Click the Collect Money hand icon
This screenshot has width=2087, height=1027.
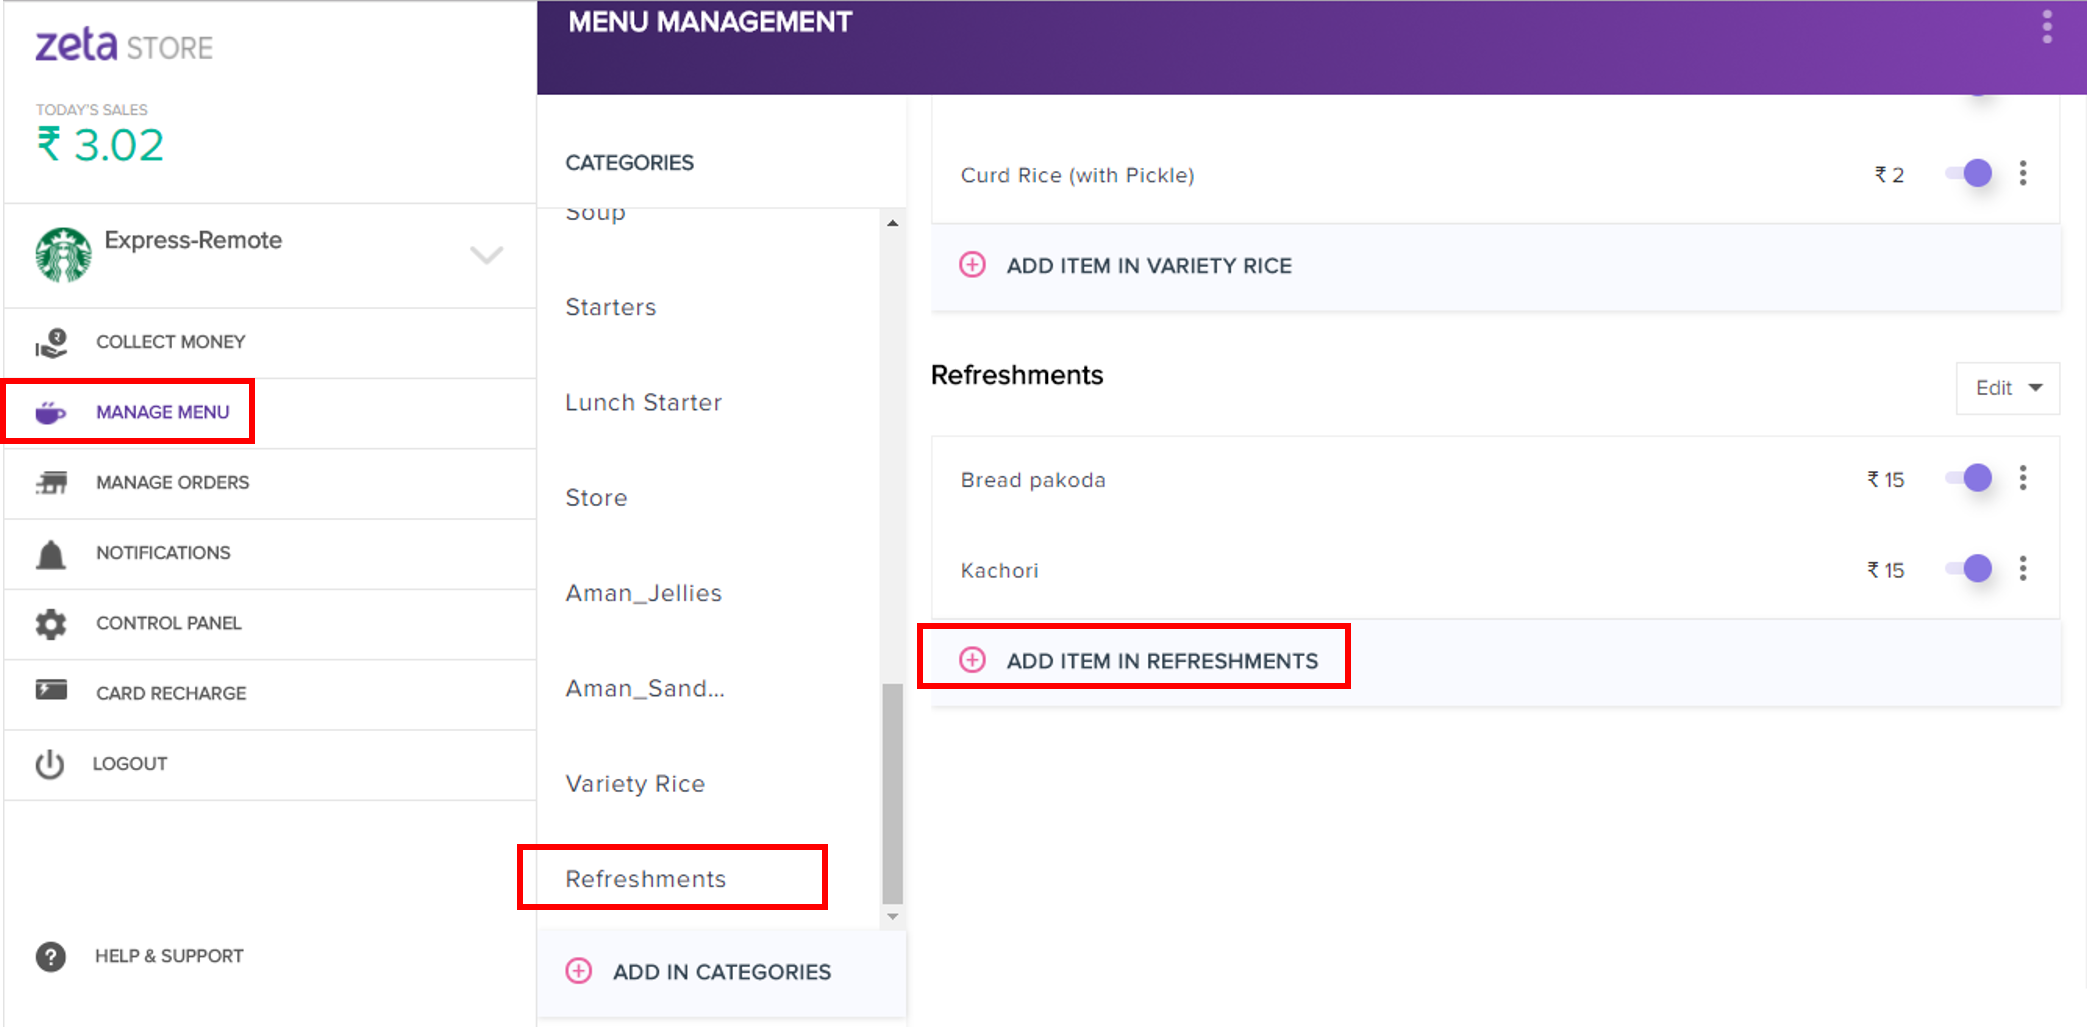(x=51, y=343)
